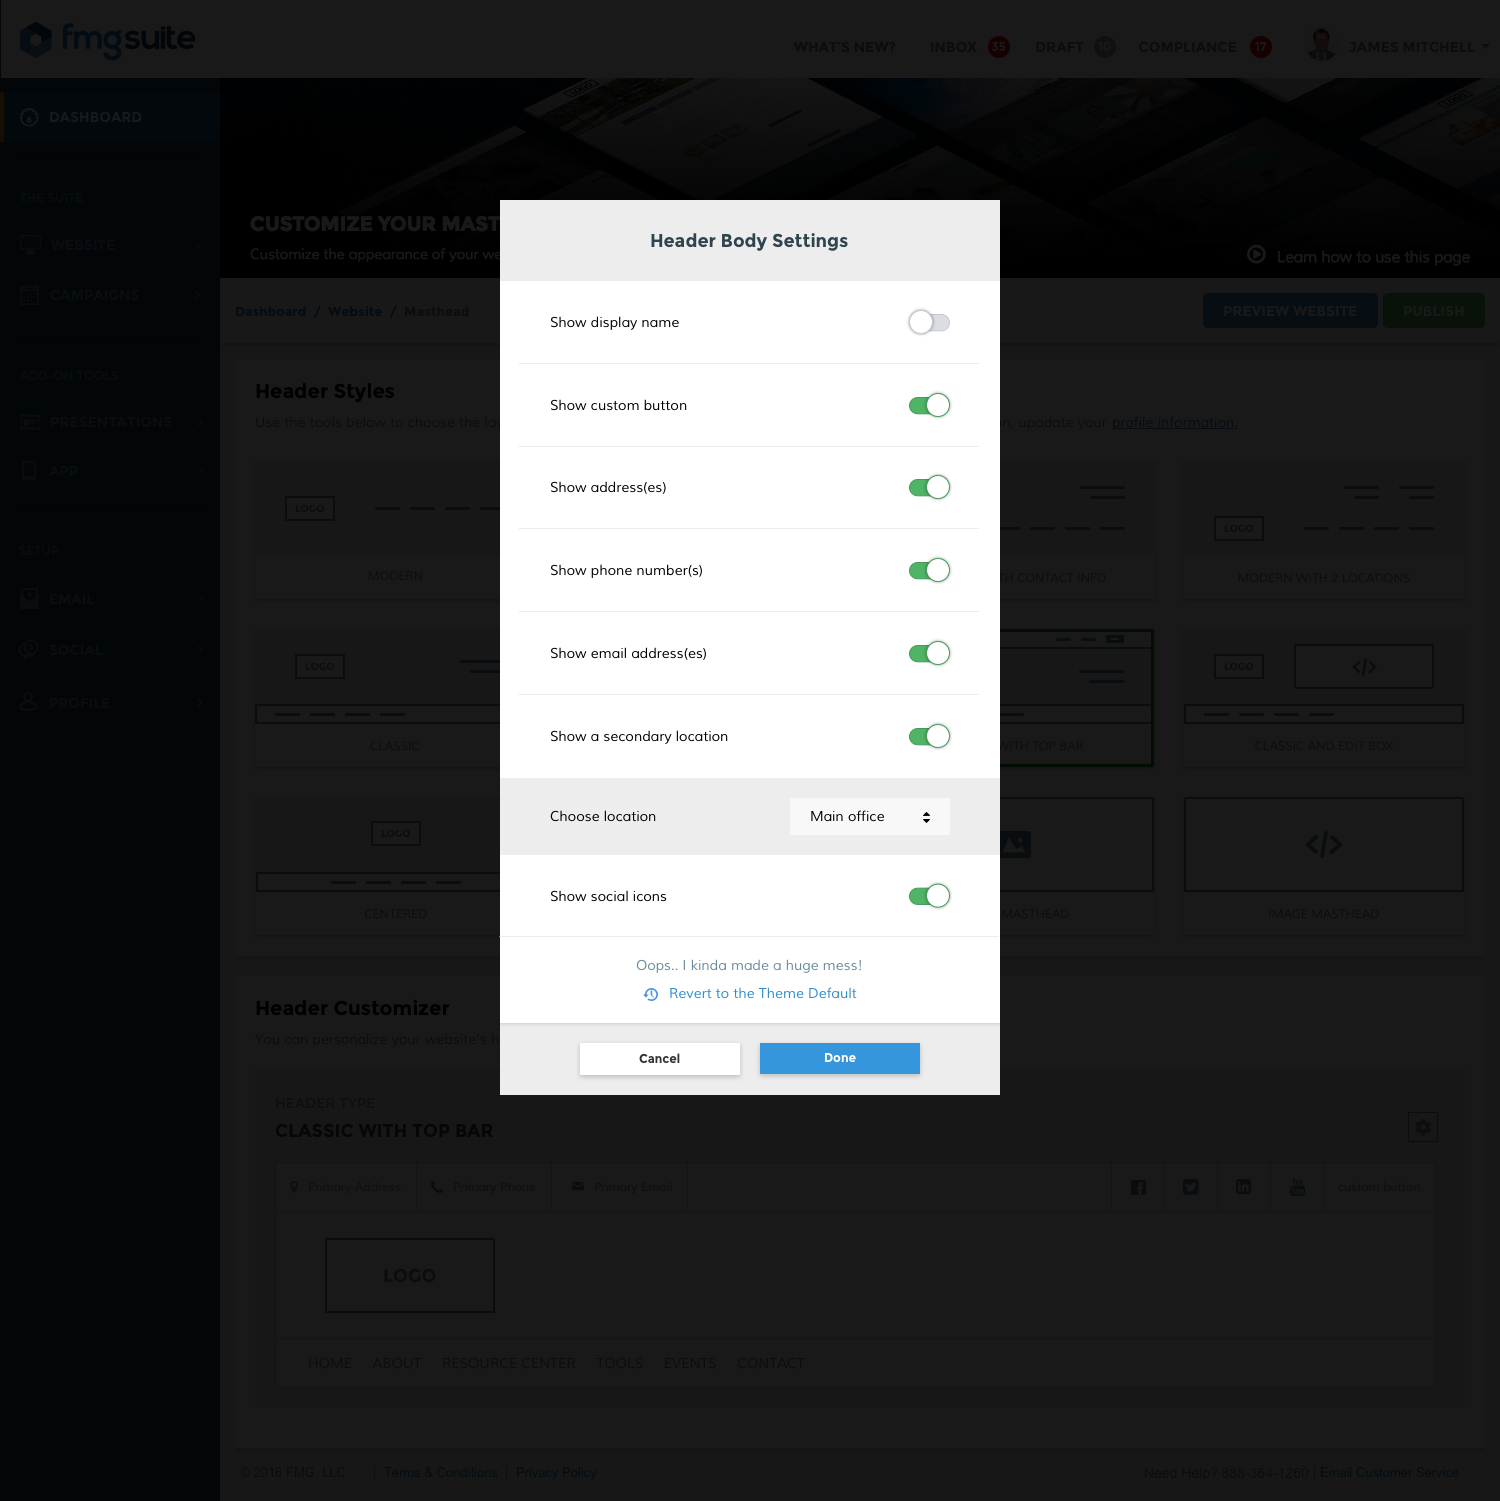This screenshot has width=1500, height=1501.
Task: Open the Compliance menu item
Action: pyautogui.click(x=1187, y=47)
